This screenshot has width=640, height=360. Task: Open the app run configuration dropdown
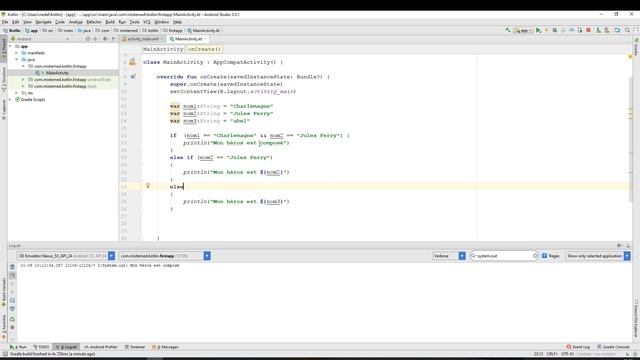pos(523,30)
